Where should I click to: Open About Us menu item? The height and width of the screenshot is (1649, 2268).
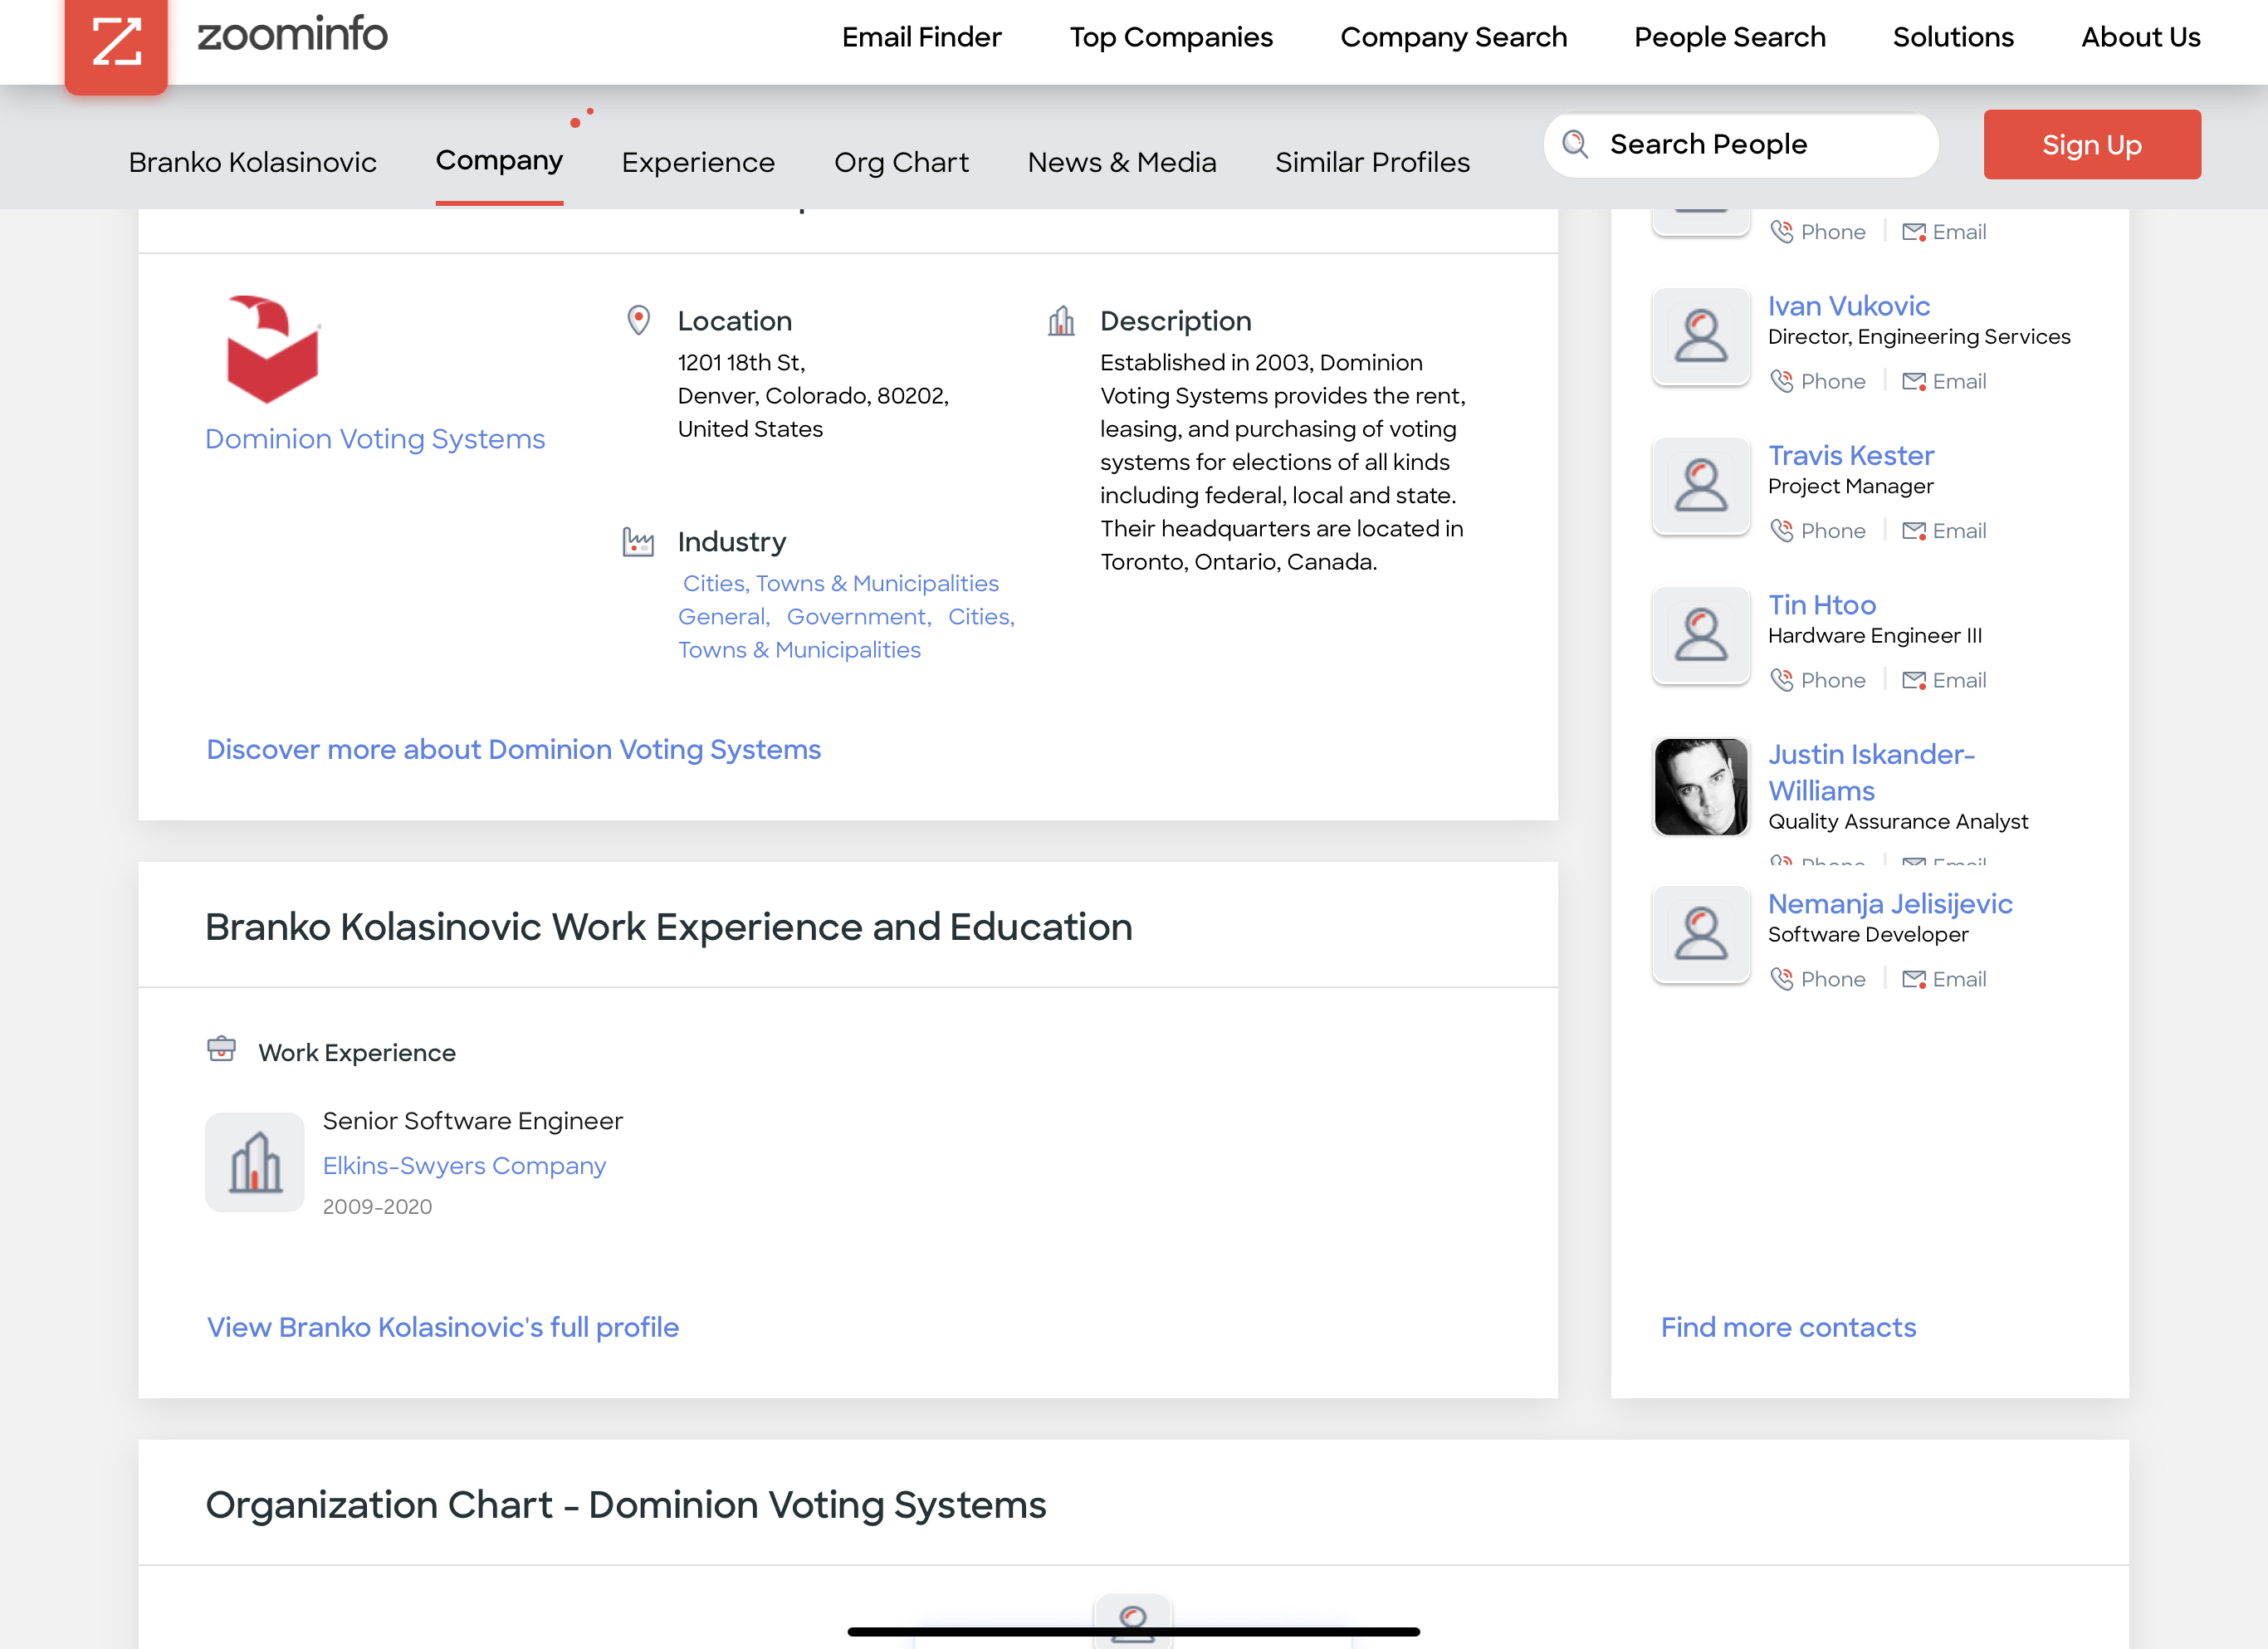coord(2141,37)
